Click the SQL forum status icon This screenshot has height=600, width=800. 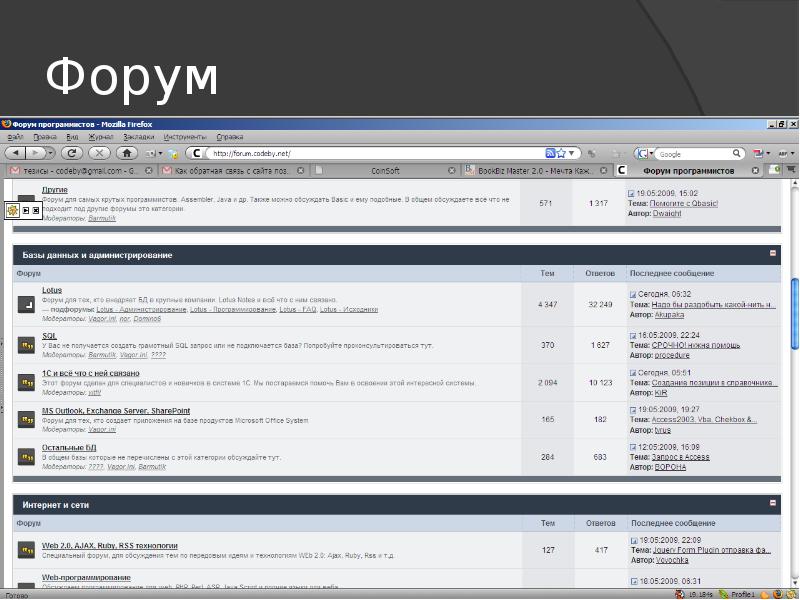coord(27,346)
